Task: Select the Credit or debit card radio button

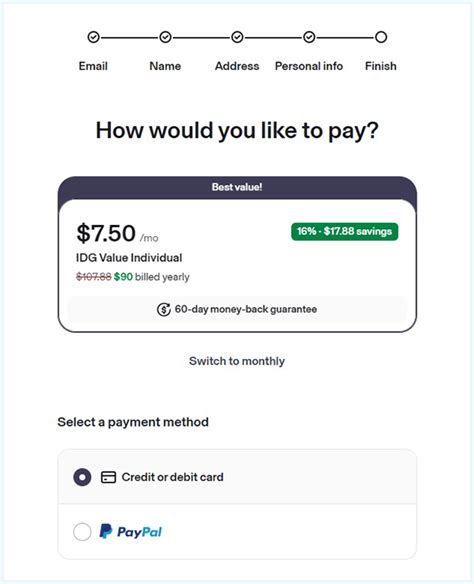Action: click(x=82, y=477)
